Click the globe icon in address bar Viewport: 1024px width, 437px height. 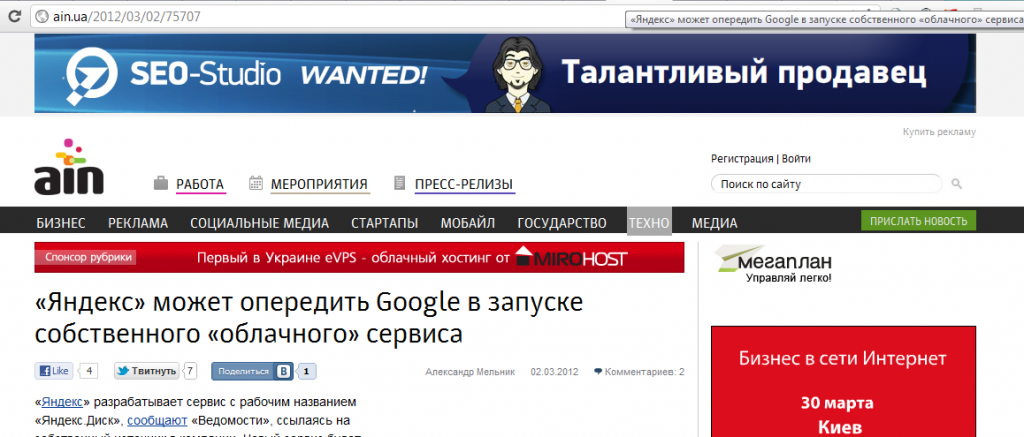(43, 17)
